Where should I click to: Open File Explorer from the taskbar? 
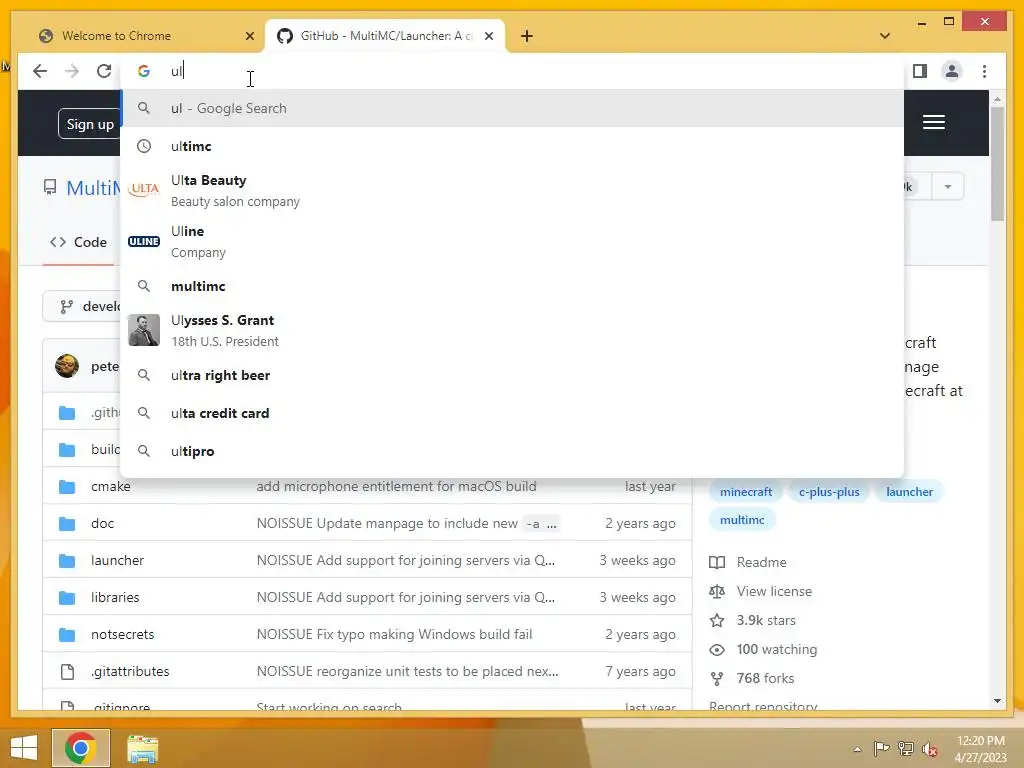point(142,748)
